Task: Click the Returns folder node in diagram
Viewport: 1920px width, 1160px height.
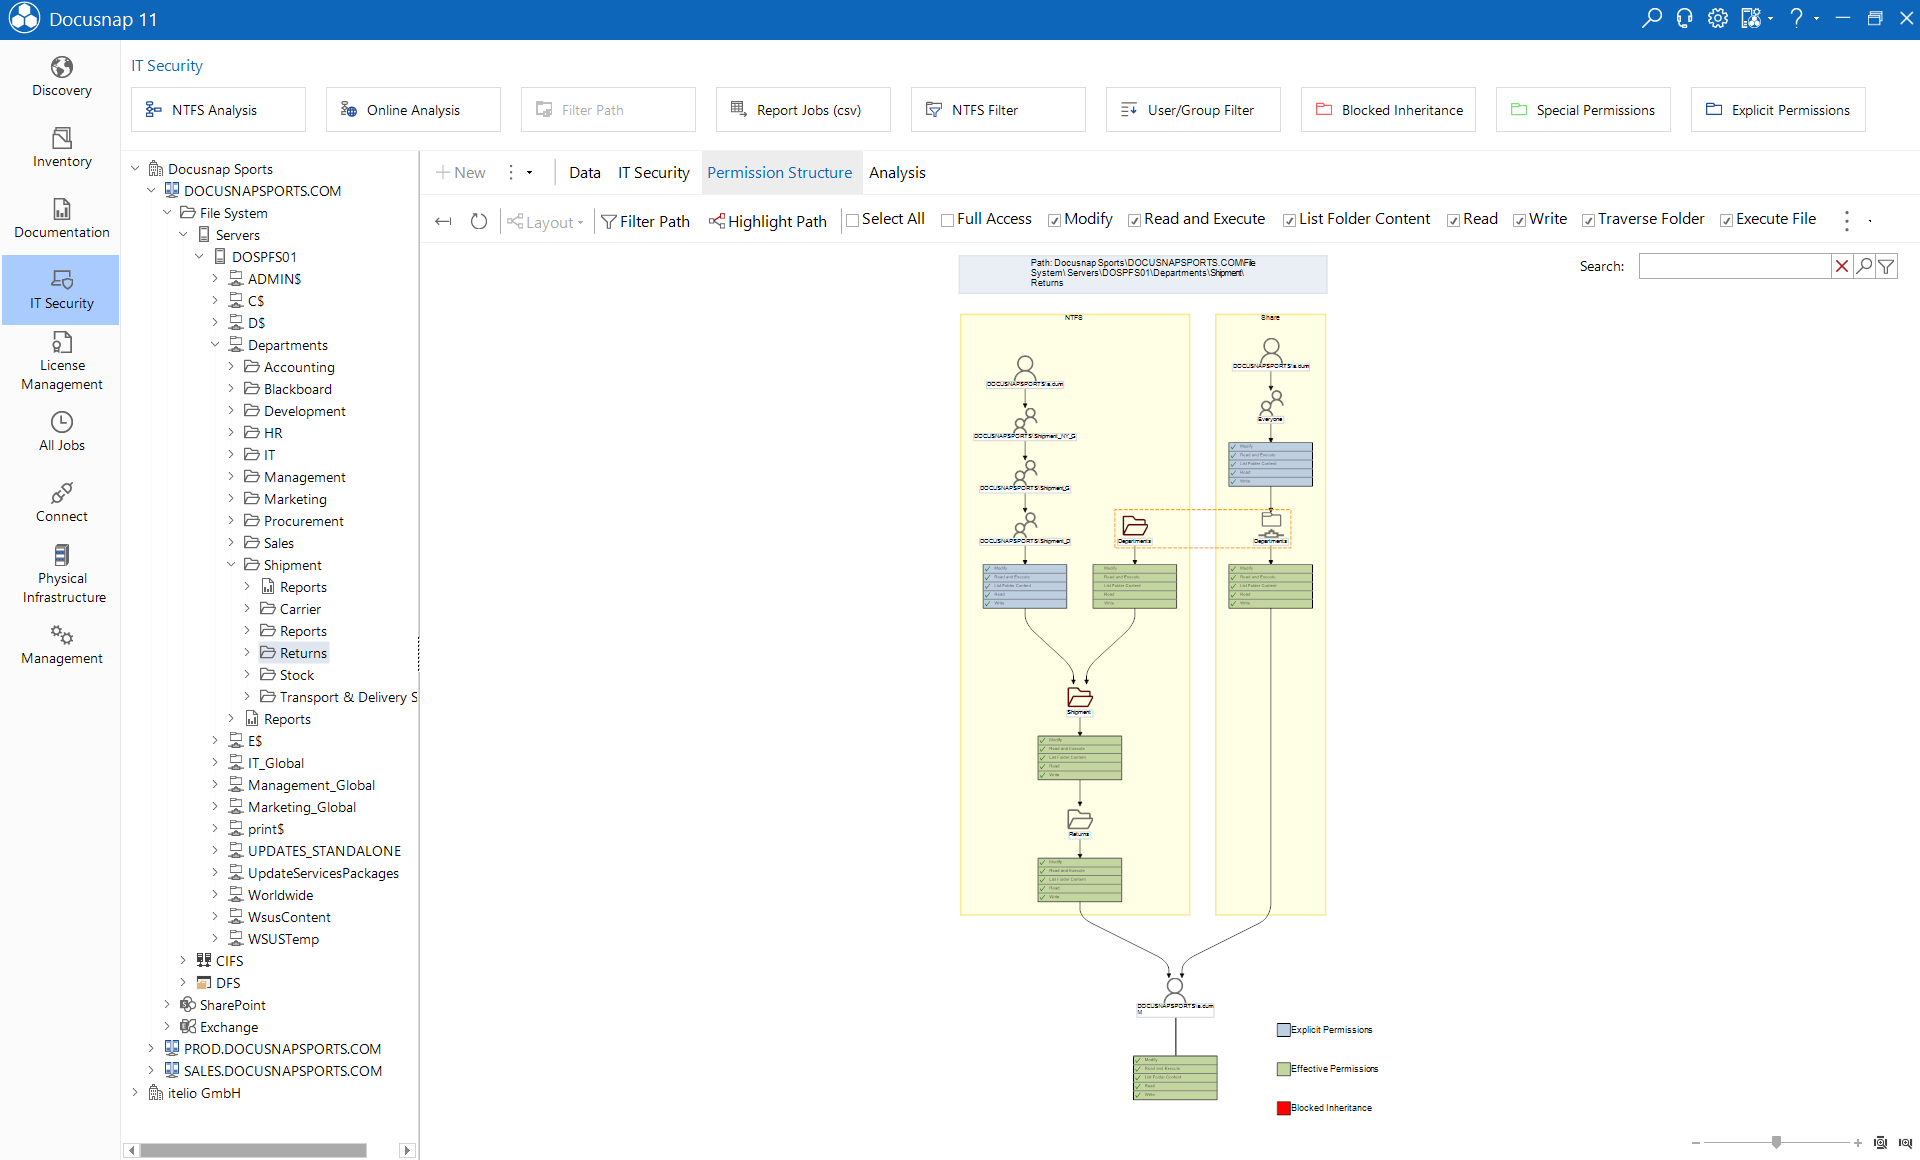Action: [x=1080, y=822]
